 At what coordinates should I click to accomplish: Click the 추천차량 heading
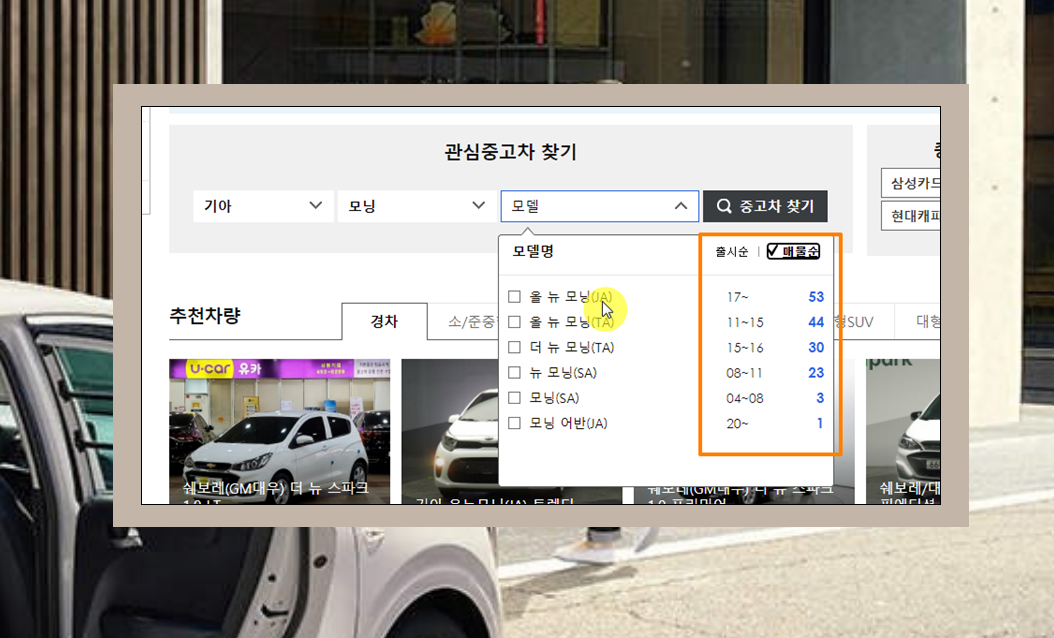205,316
